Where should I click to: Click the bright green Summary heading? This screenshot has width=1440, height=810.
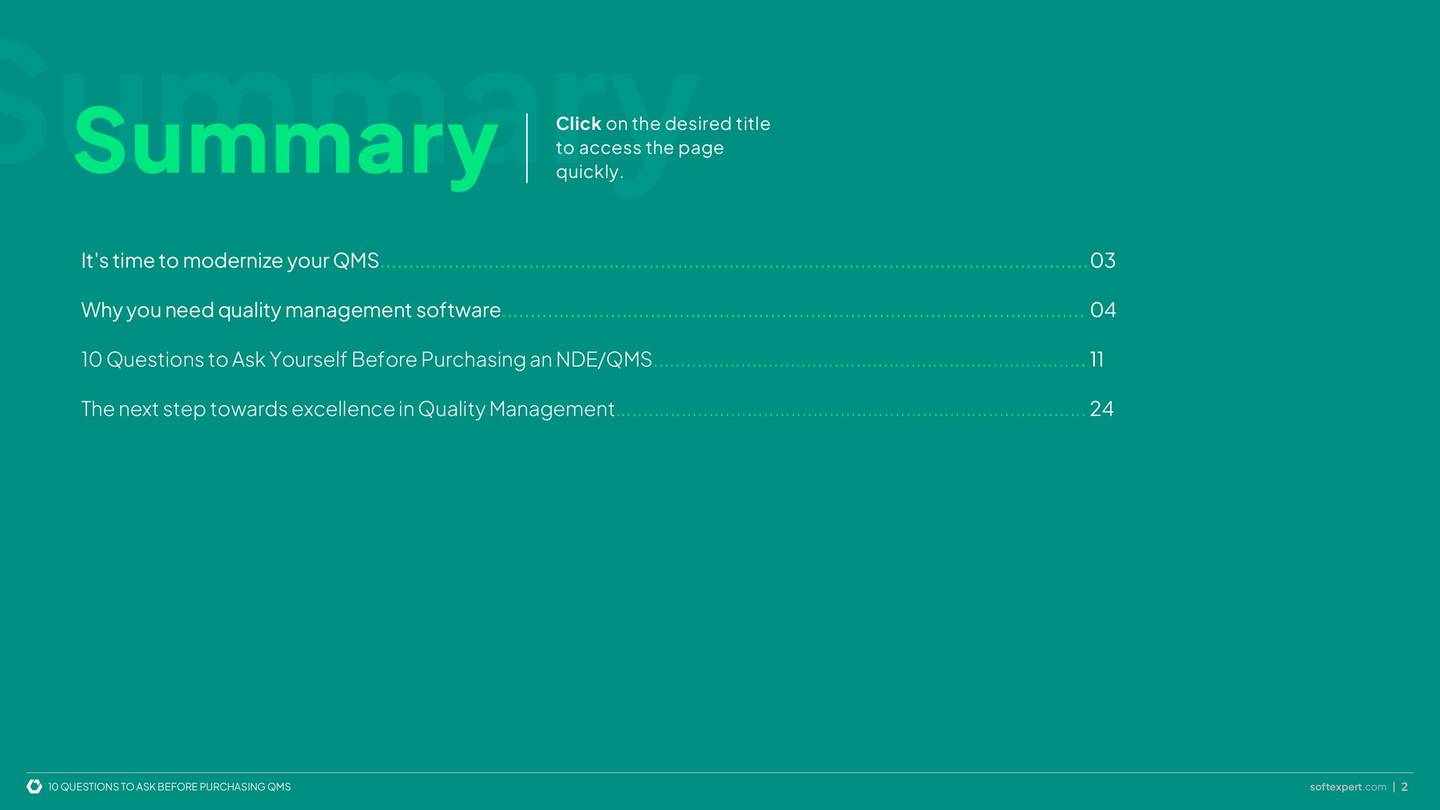pyautogui.click(x=285, y=142)
